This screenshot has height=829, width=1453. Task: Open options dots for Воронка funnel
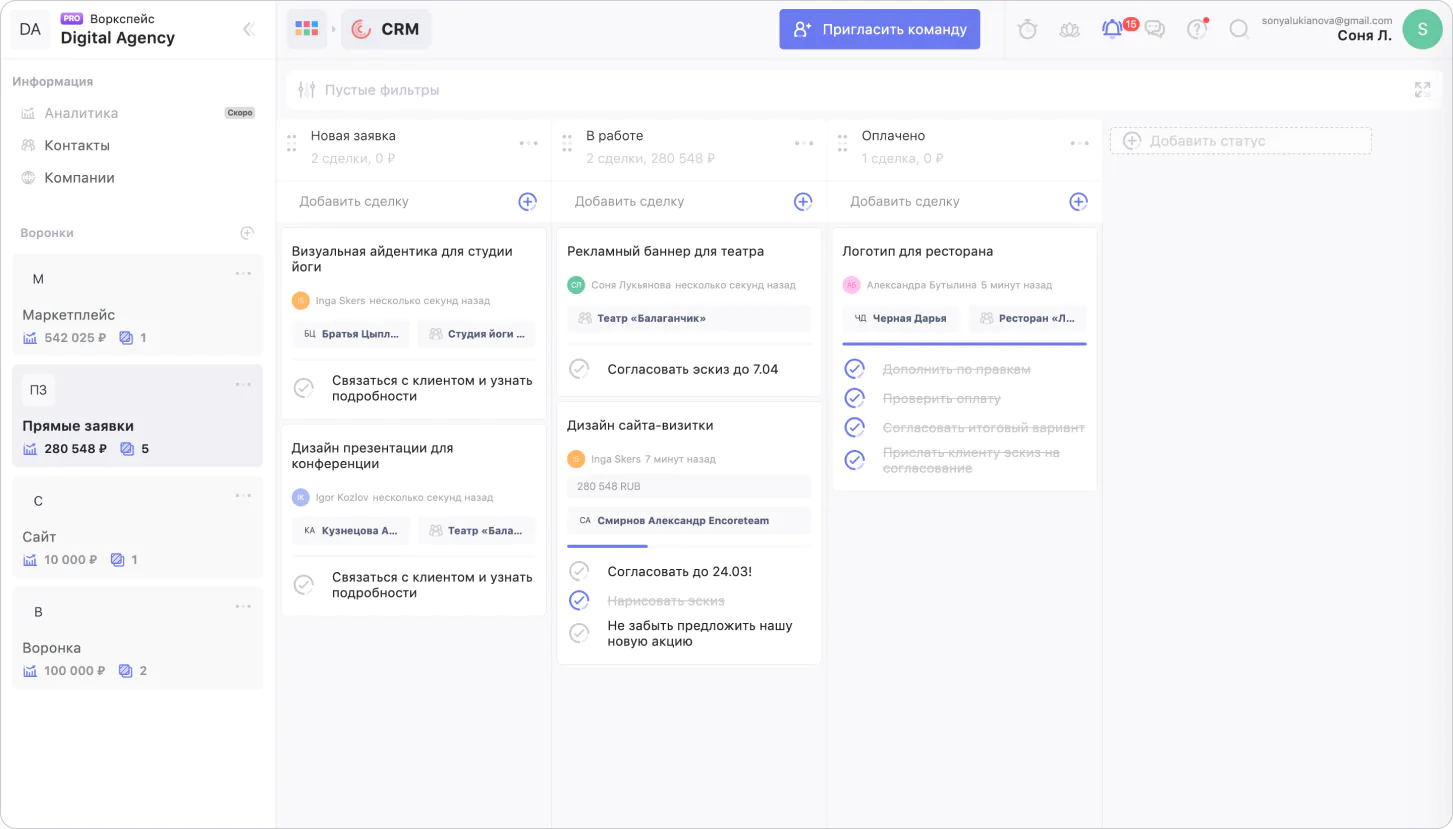[x=243, y=606]
